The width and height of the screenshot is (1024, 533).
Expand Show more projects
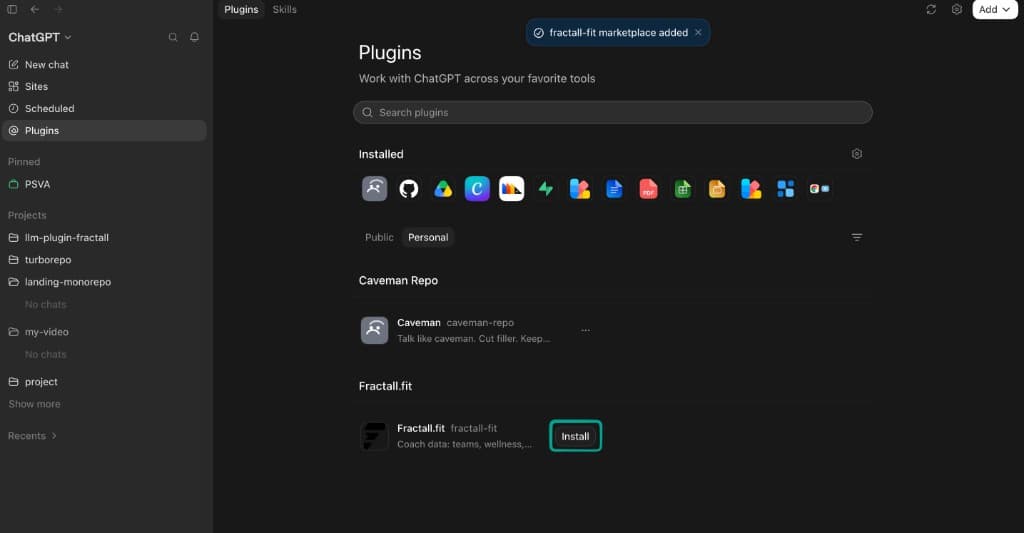pyautogui.click(x=35, y=404)
